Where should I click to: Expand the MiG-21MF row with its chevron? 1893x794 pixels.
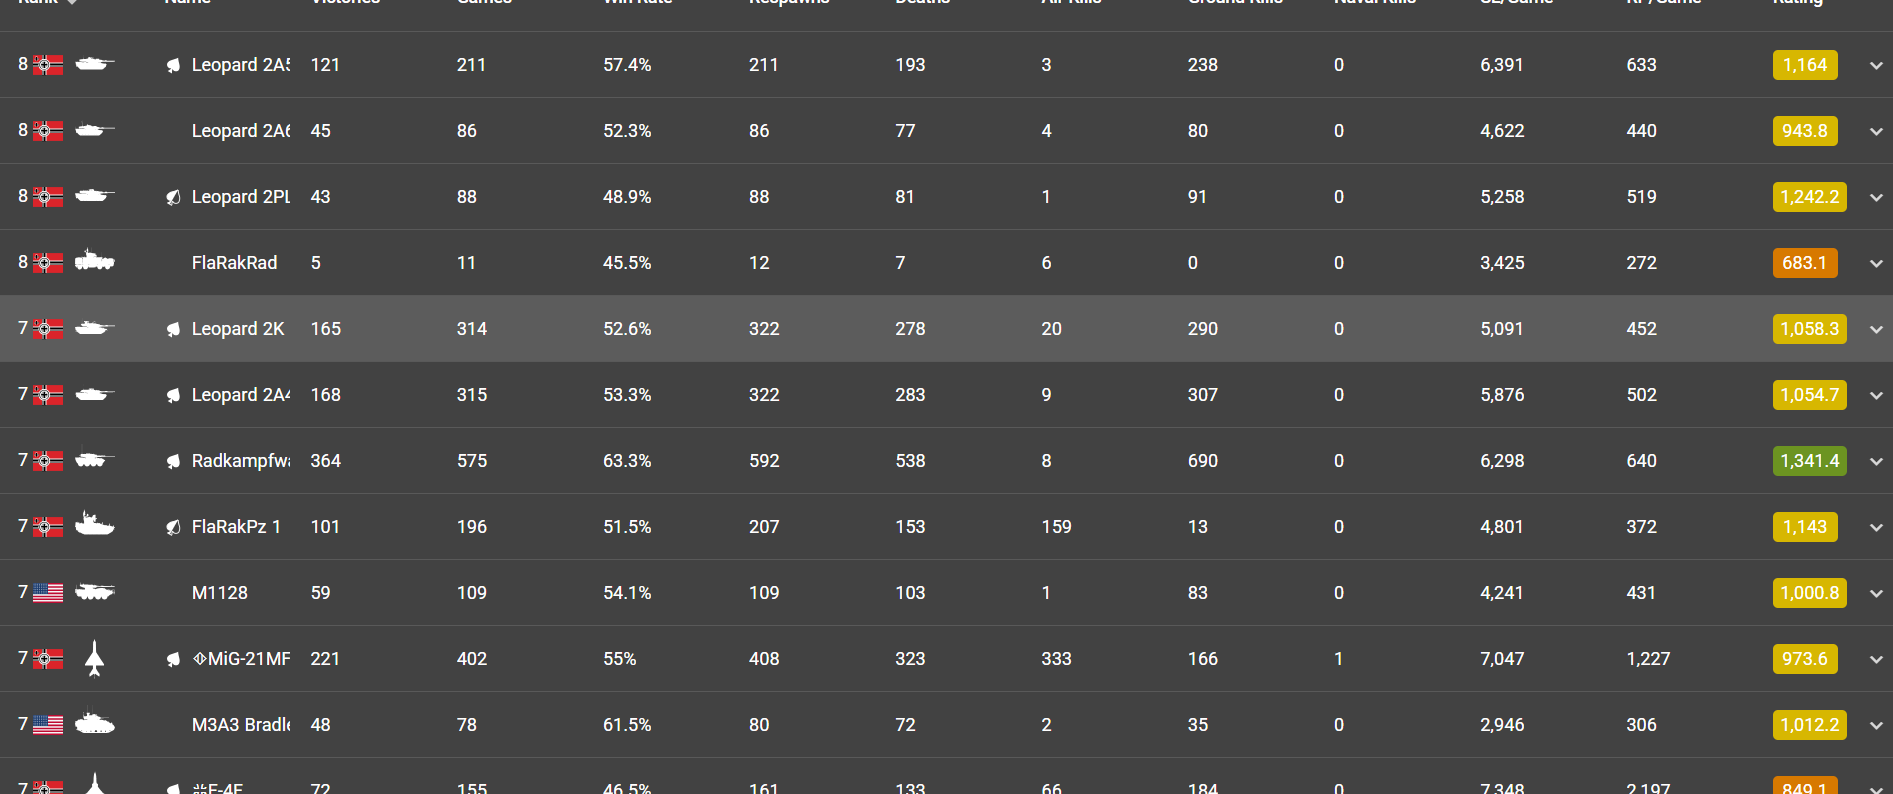coord(1876,659)
